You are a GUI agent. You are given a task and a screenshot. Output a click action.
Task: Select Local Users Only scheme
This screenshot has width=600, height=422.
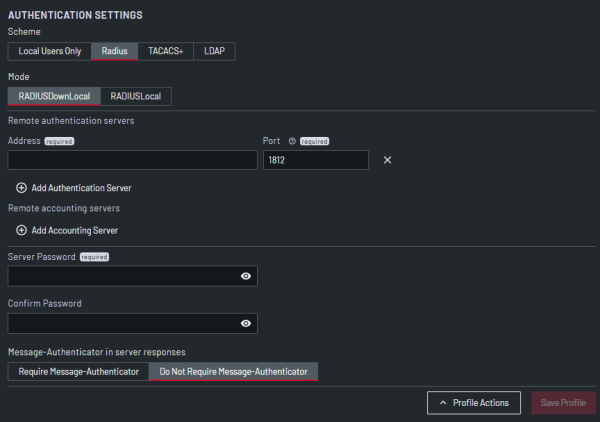(49, 51)
